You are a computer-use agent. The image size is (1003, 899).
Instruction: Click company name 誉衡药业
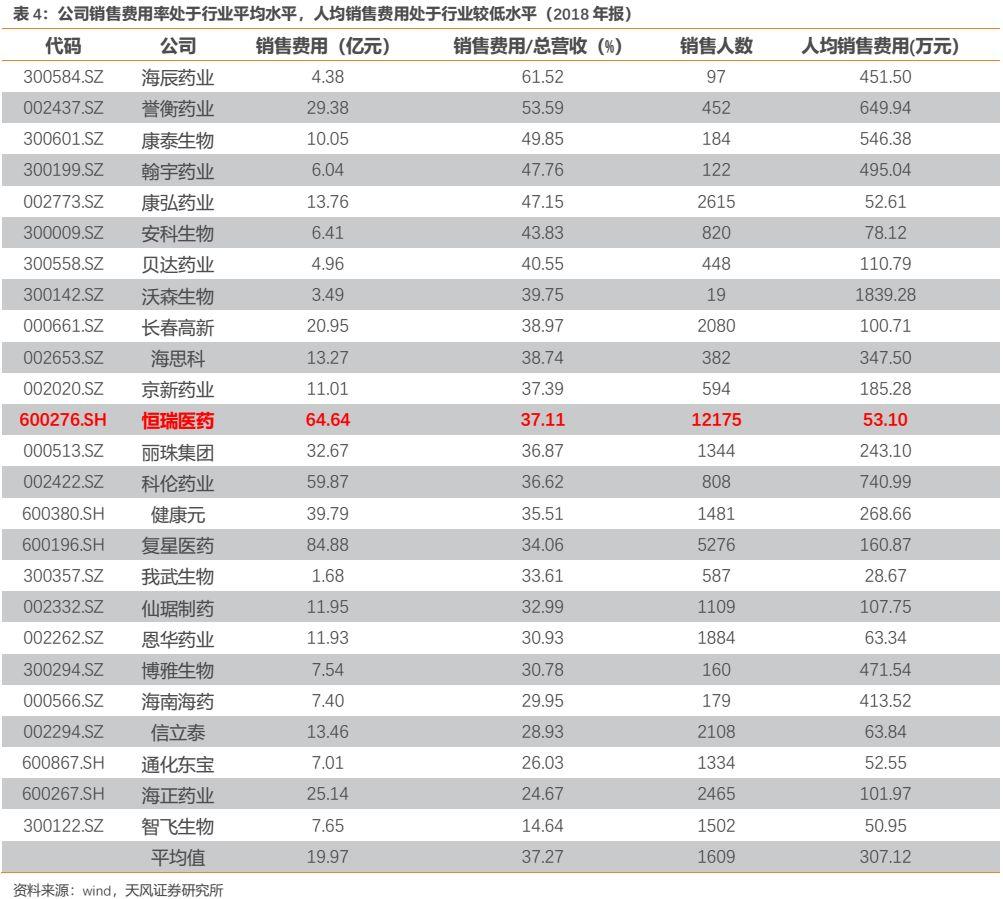pyautogui.click(x=178, y=108)
